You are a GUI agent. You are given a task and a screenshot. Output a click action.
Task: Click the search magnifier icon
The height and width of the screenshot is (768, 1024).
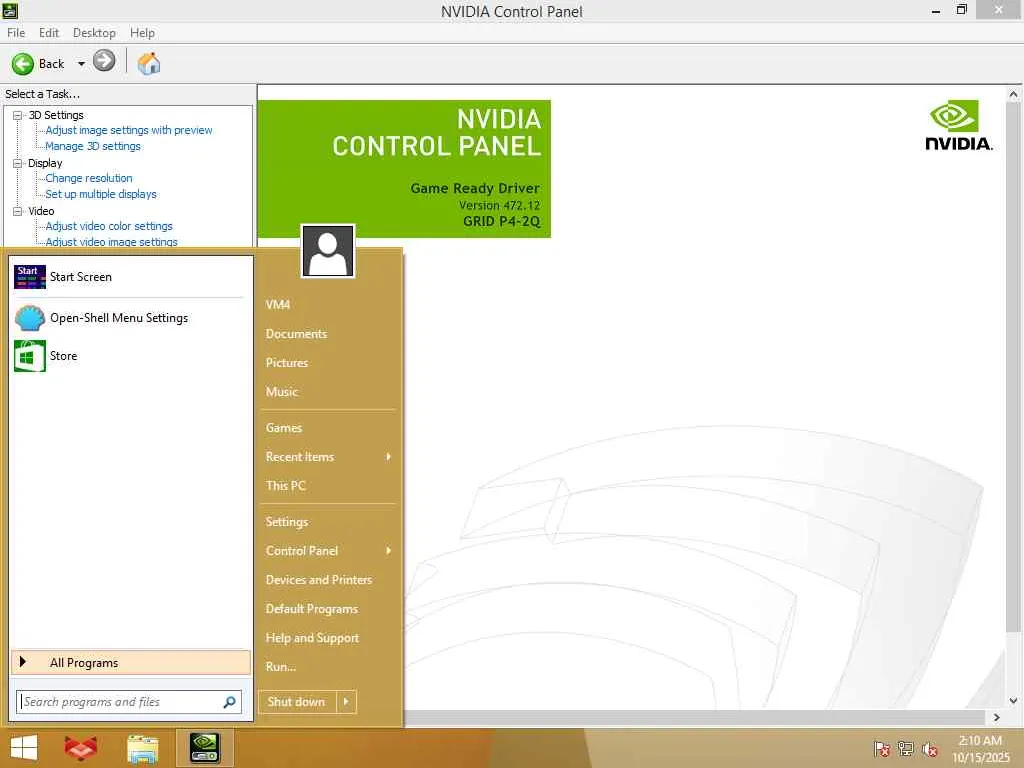[229, 702]
